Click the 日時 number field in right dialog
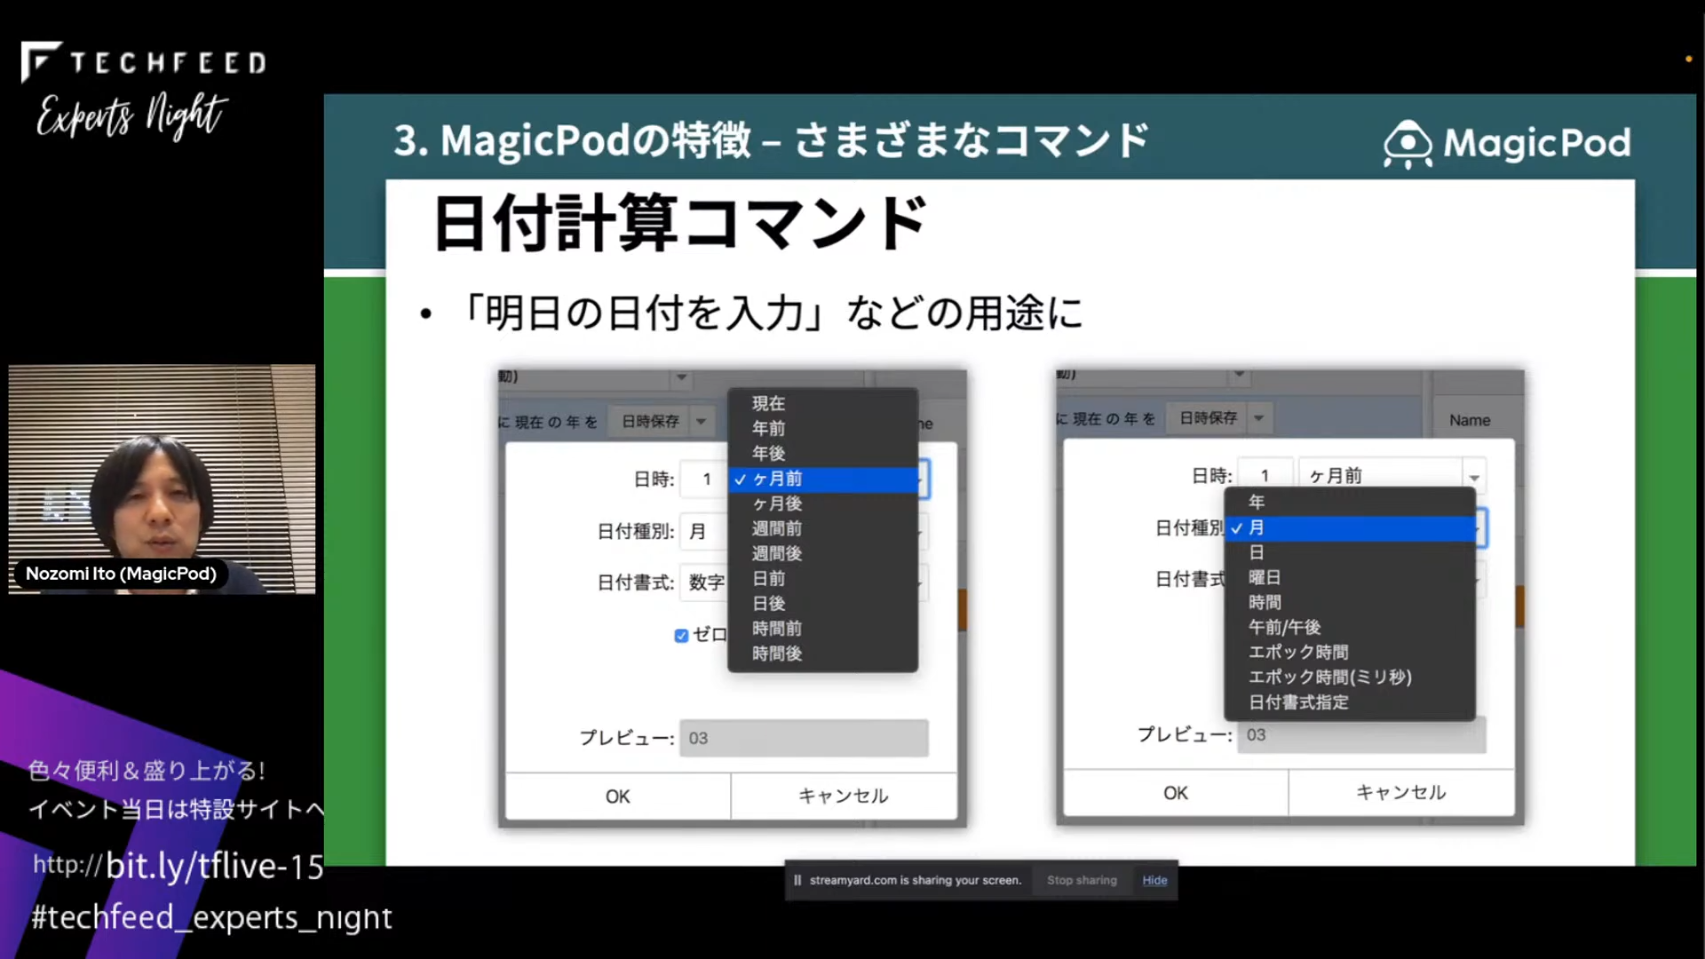Image resolution: width=1705 pixels, height=959 pixels. 1264,476
